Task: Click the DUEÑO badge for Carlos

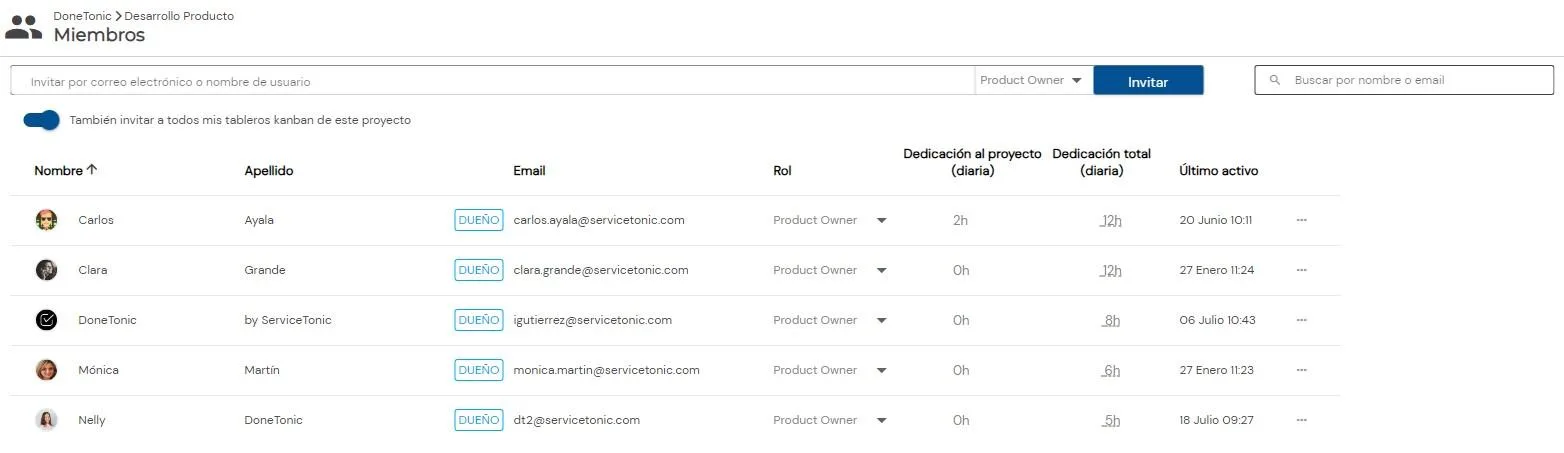Action: tap(479, 220)
